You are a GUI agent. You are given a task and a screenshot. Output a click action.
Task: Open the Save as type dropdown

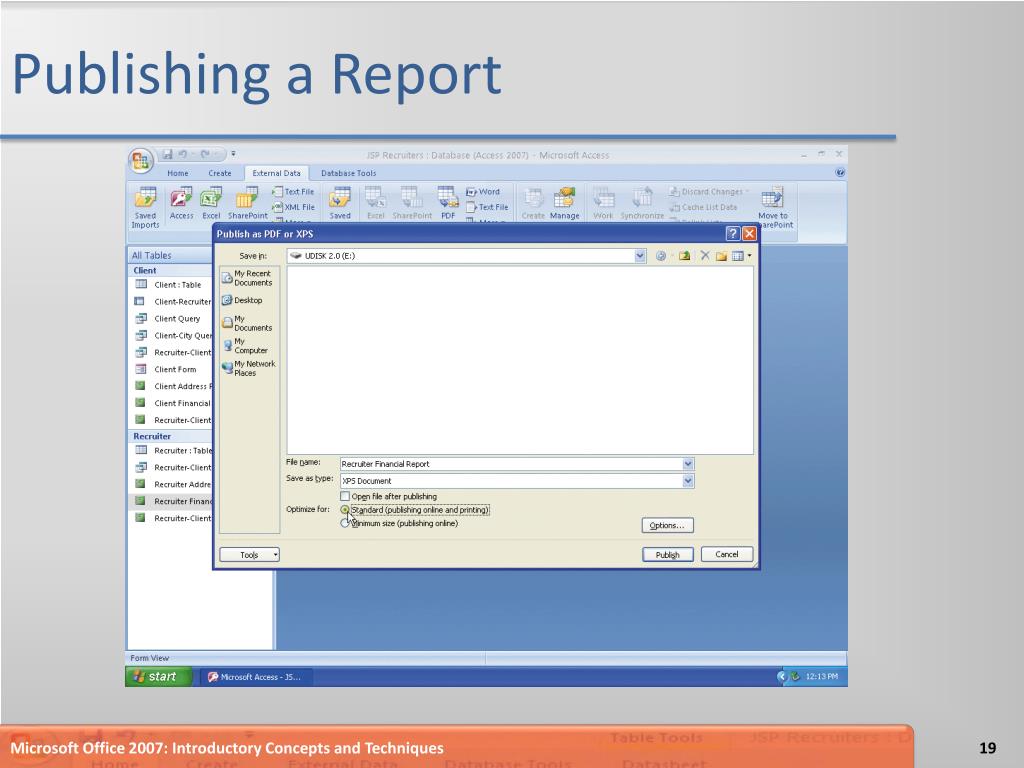click(x=688, y=481)
